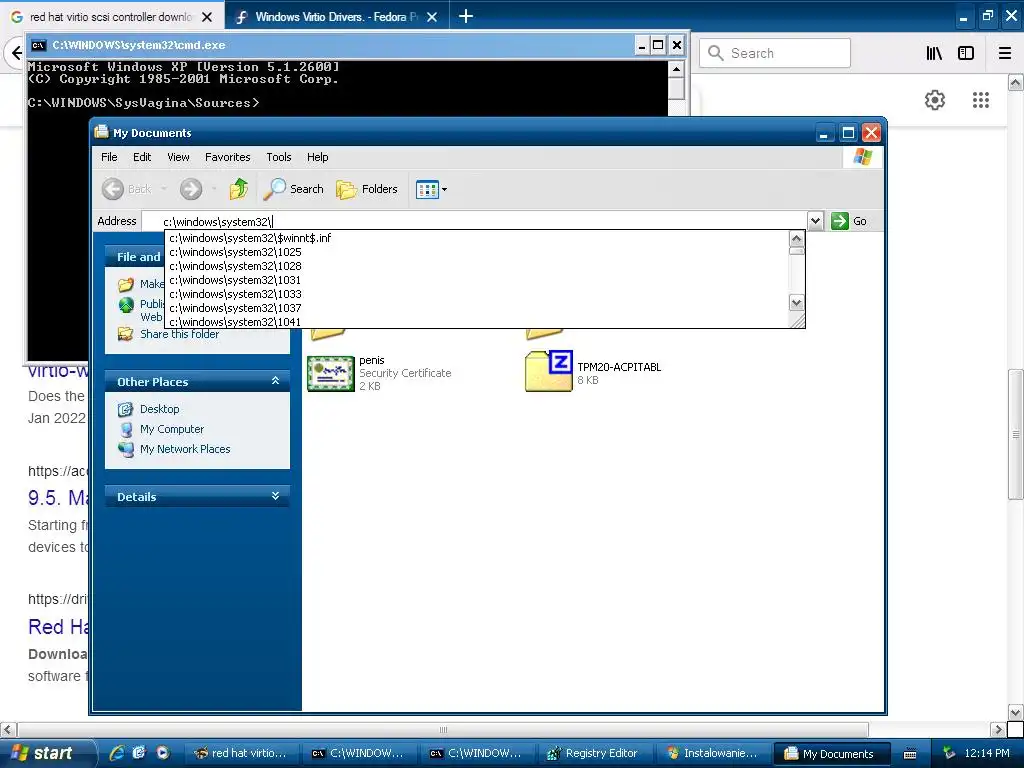
Task: Open the browser Library icon
Action: pos(934,53)
